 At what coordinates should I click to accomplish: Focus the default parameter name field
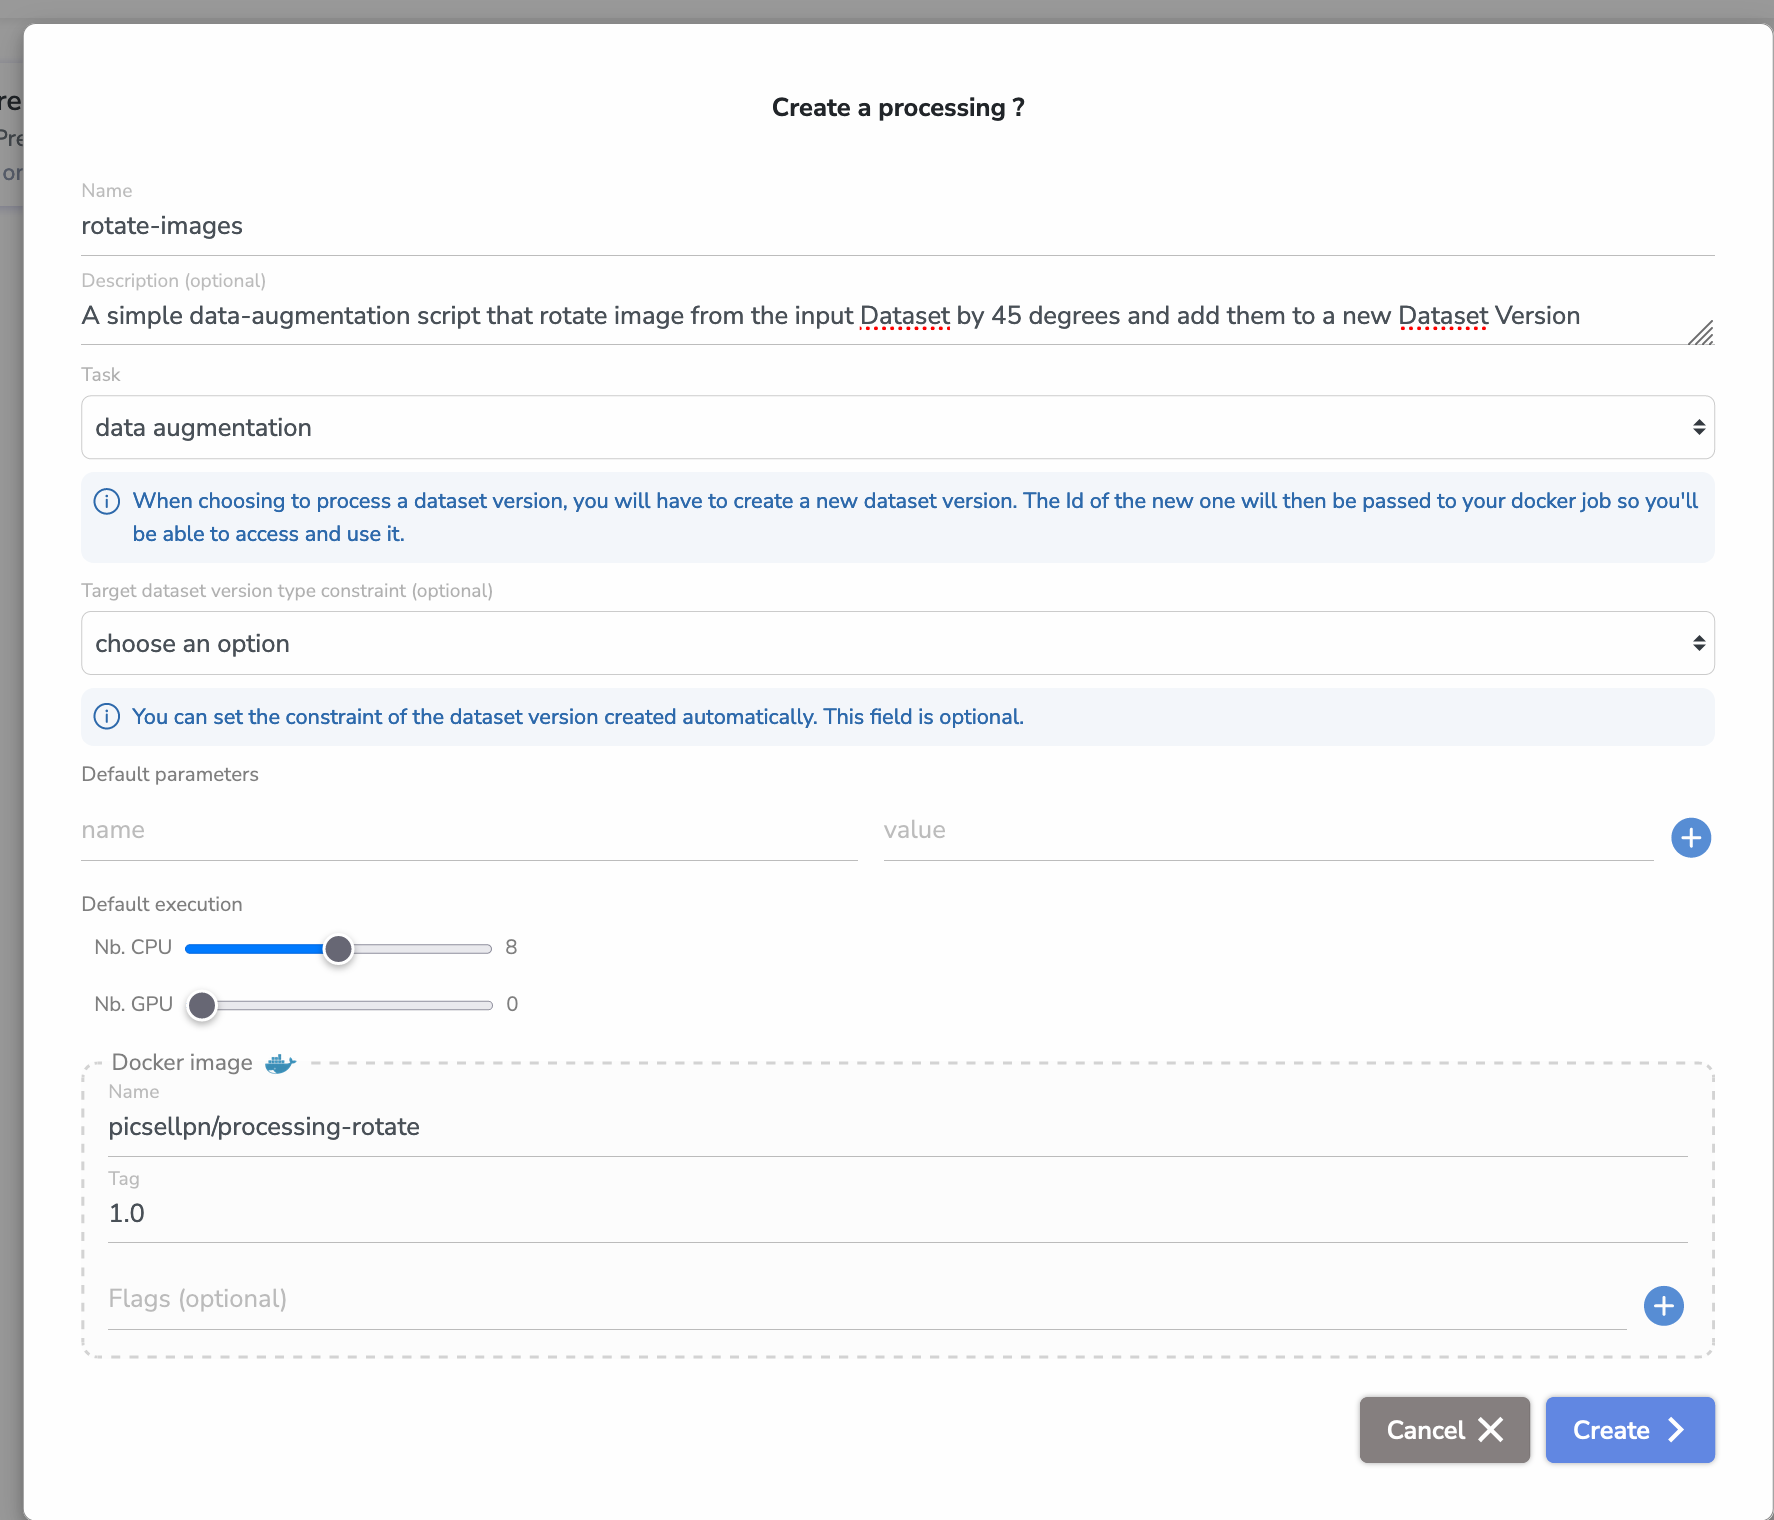[469, 831]
